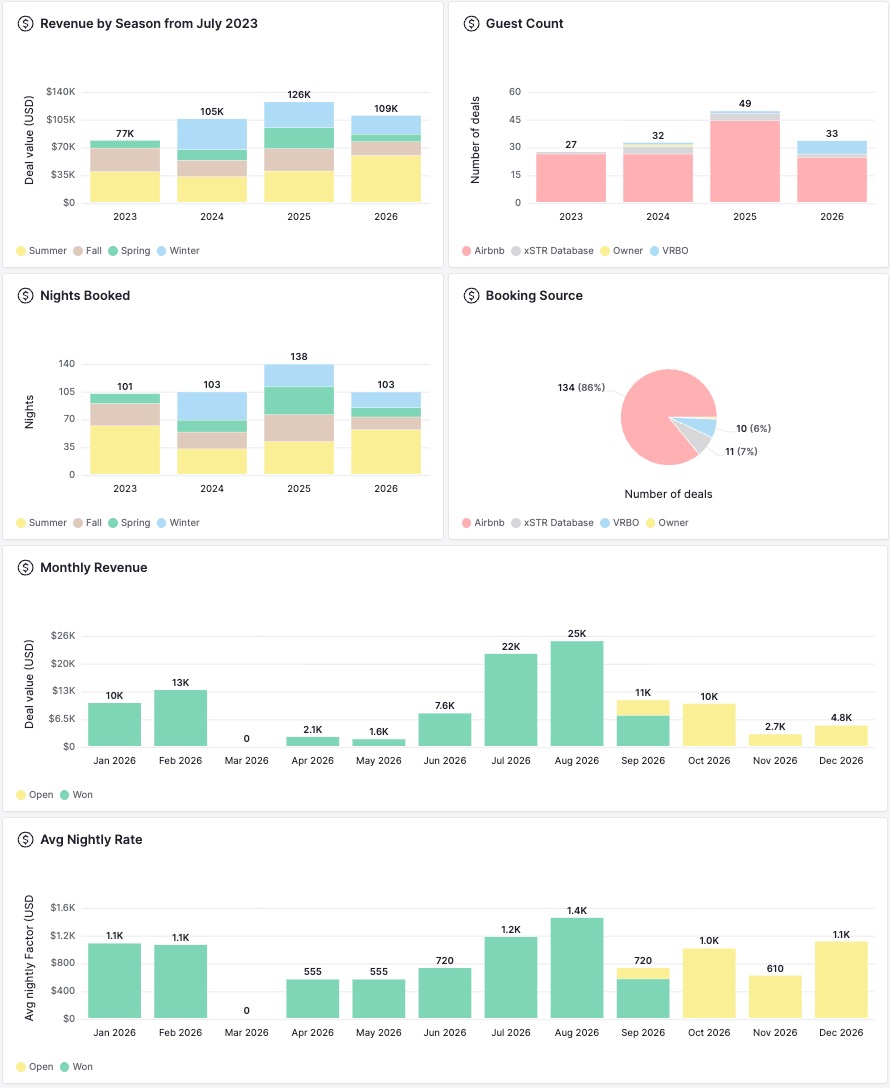Hide Winter series in Revenue by Season legend
The width and height of the screenshot is (890, 1088).
pyautogui.click(x=178, y=250)
